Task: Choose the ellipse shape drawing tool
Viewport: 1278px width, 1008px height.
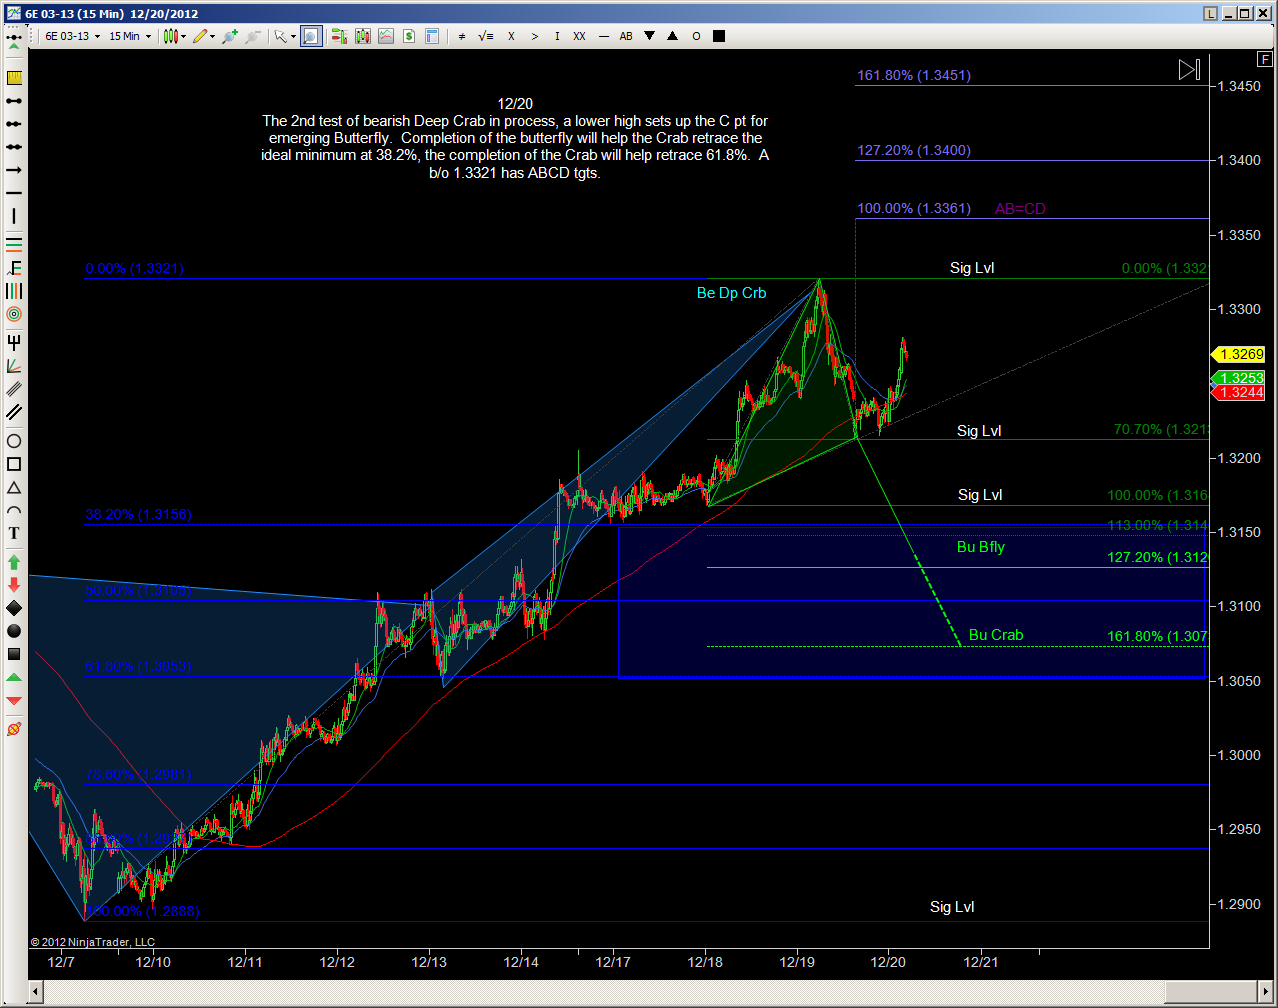Action: click(x=14, y=441)
